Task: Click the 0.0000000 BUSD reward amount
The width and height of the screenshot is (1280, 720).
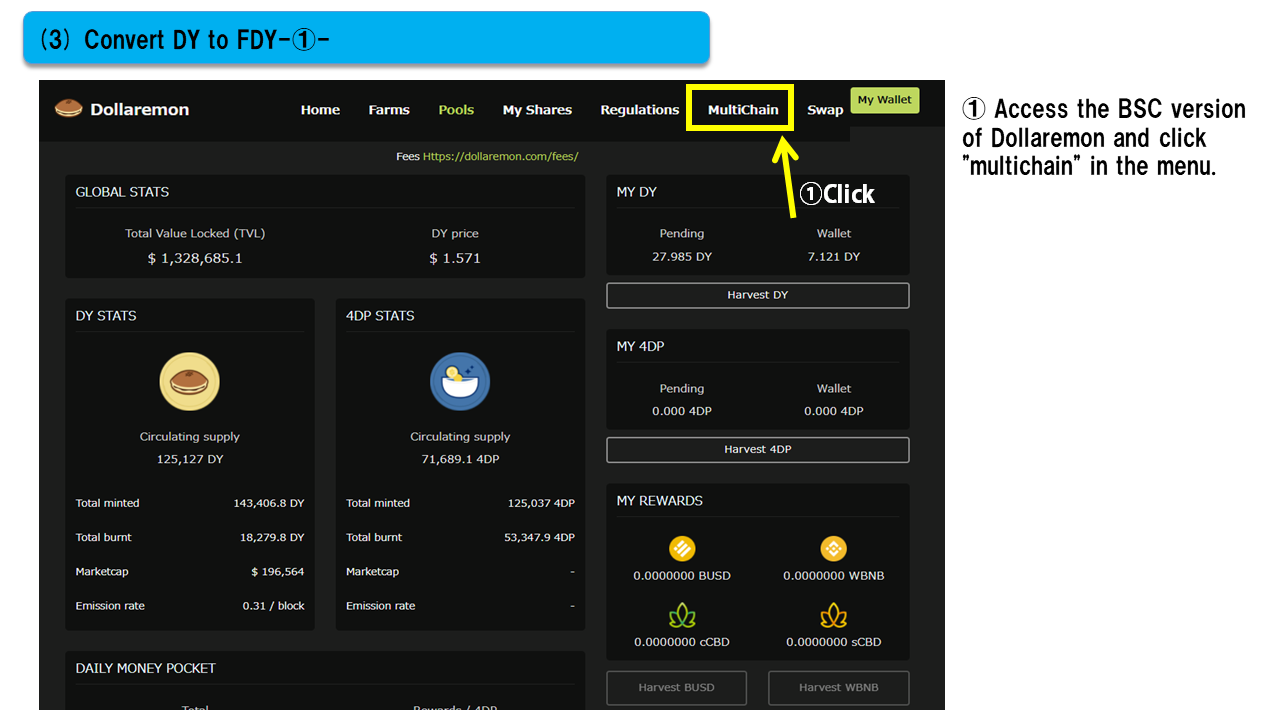Action: [682, 576]
